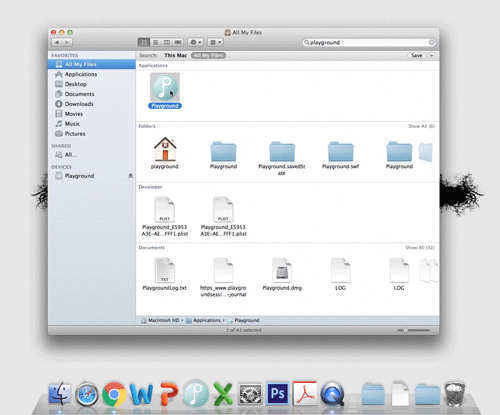Set search scope to All My Files
This screenshot has width=500, height=415.
click(x=208, y=55)
